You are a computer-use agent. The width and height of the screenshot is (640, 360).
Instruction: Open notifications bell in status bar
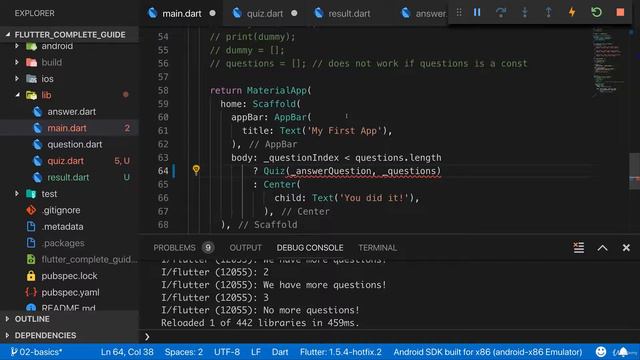[622, 352]
